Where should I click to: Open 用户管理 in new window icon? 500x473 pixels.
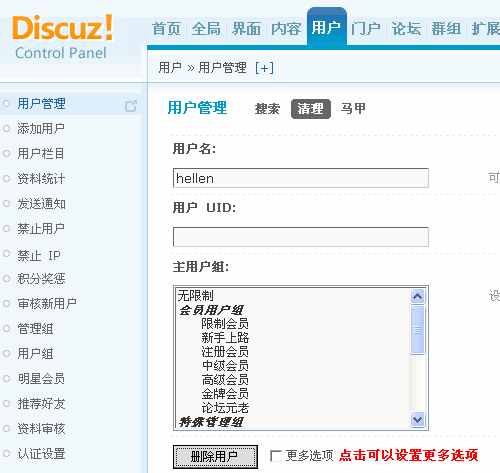[131, 106]
